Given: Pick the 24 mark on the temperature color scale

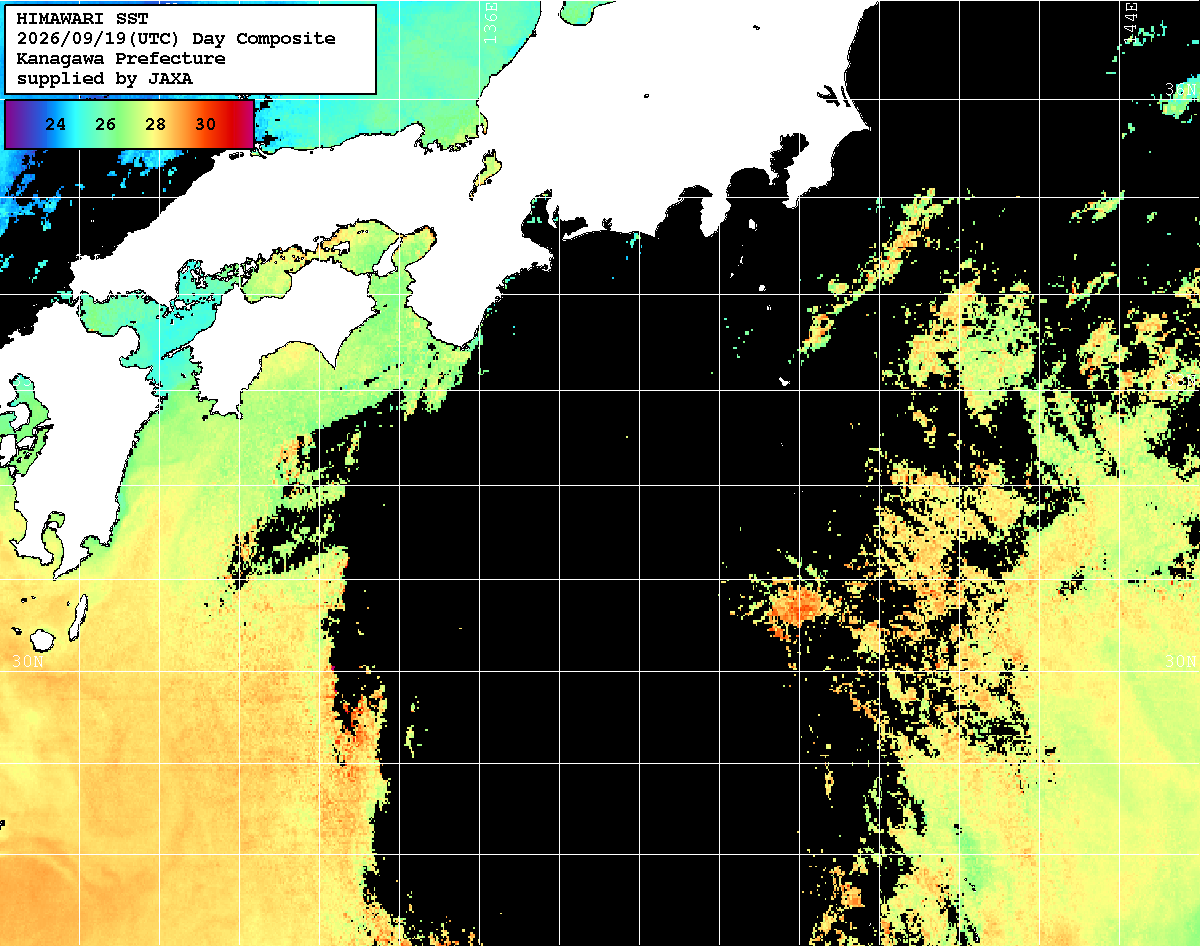Looking at the screenshot, I should coord(56,125).
